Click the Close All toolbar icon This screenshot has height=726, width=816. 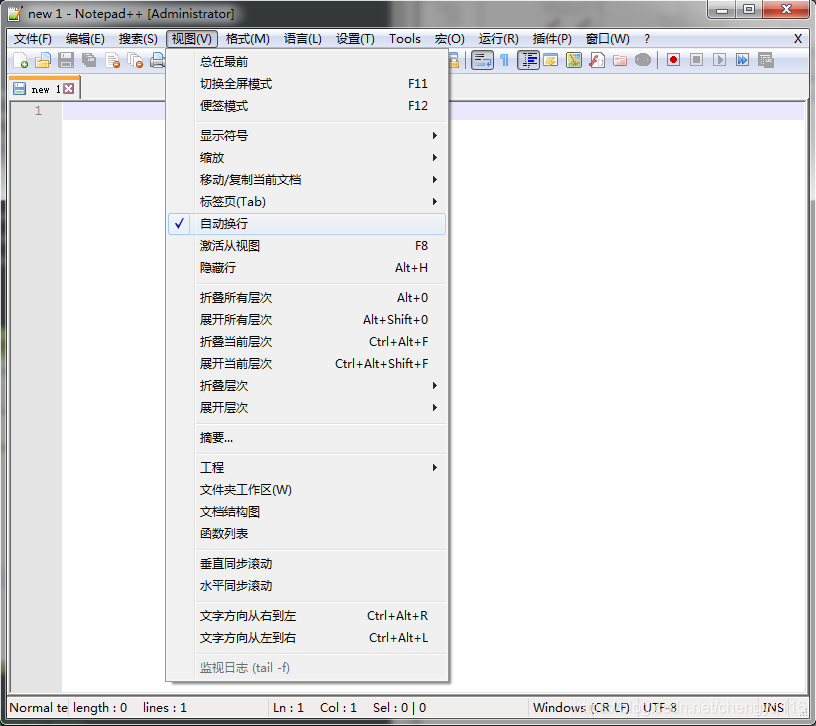(x=135, y=60)
